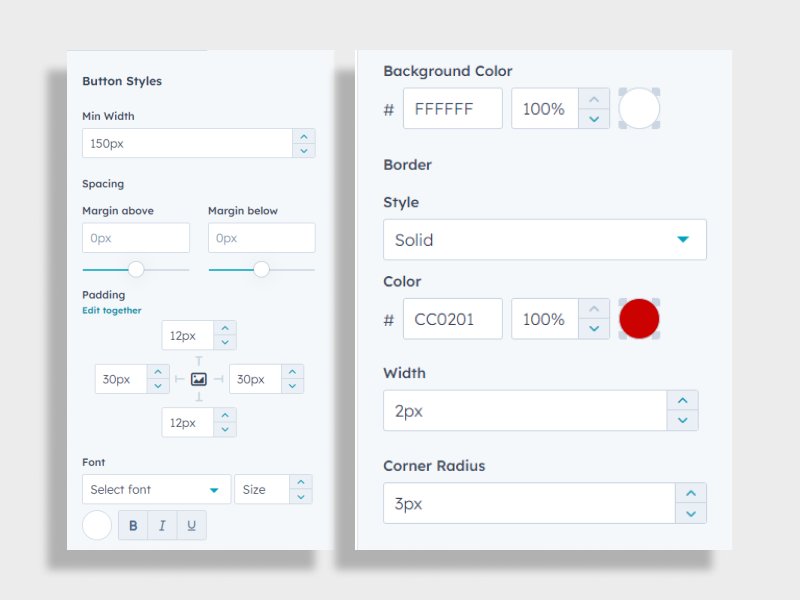The height and width of the screenshot is (600, 800).
Task: Click the Button Styles panel heading
Action: [123, 81]
